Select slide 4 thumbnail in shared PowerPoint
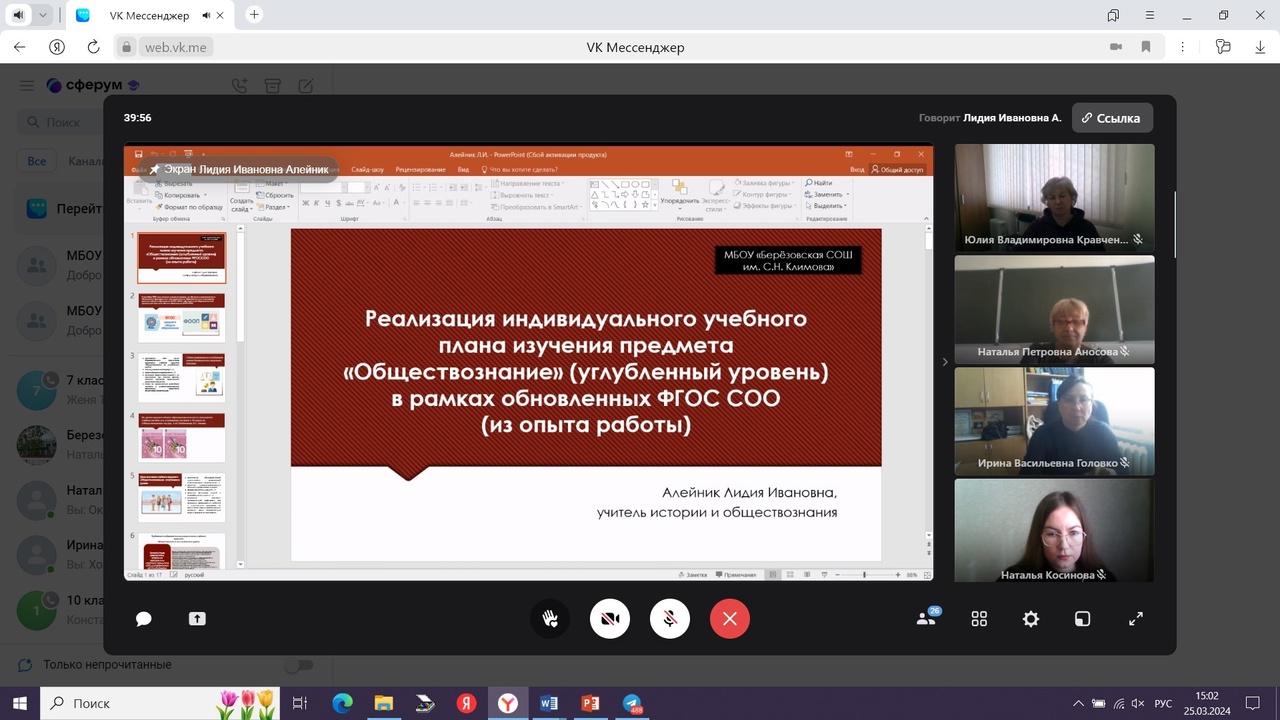The height and width of the screenshot is (720, 1280). pyautogui.click(x=182, y=437)
